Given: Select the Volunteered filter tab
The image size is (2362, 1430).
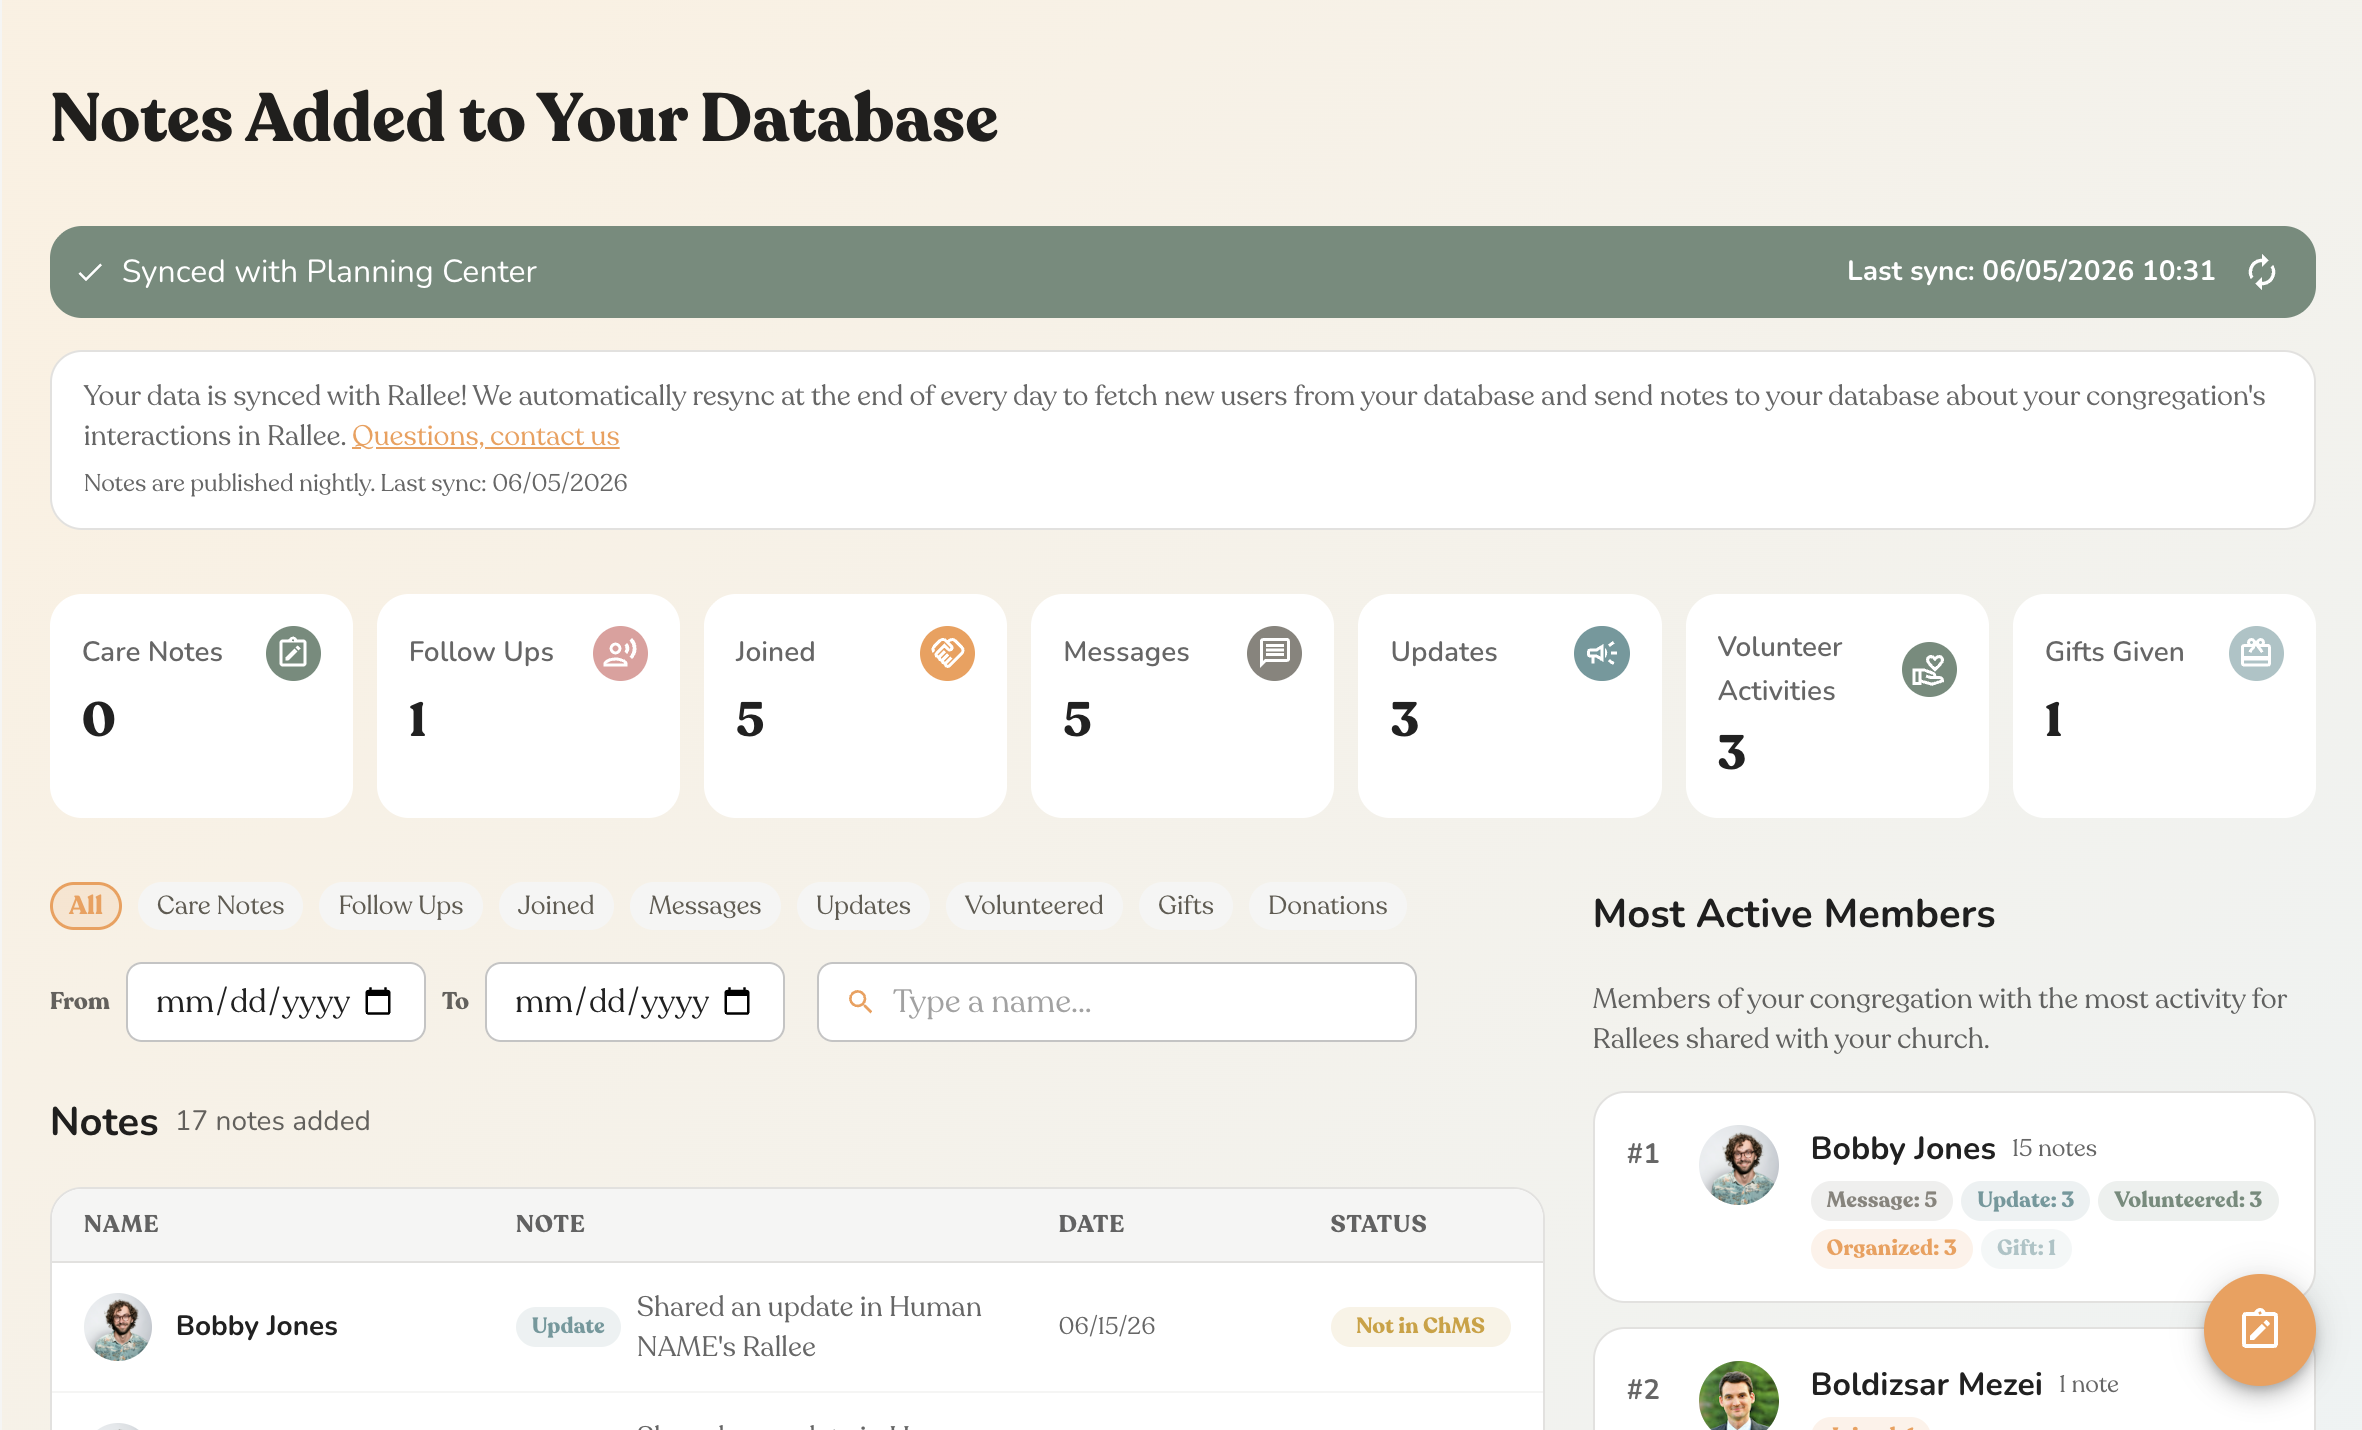Looking at the screenshot, I should coord(1034,906).
